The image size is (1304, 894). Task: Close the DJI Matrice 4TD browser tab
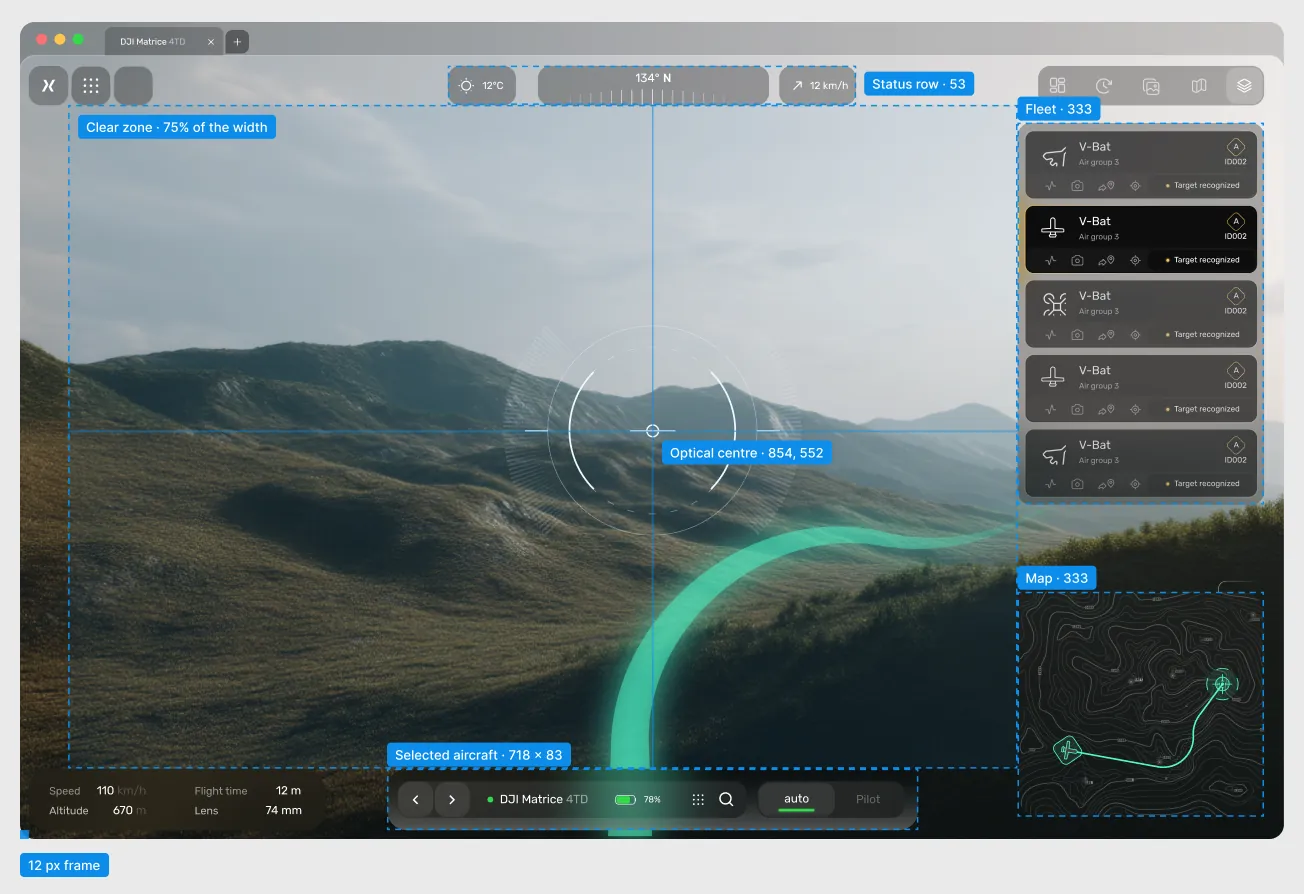coord(210,42)
